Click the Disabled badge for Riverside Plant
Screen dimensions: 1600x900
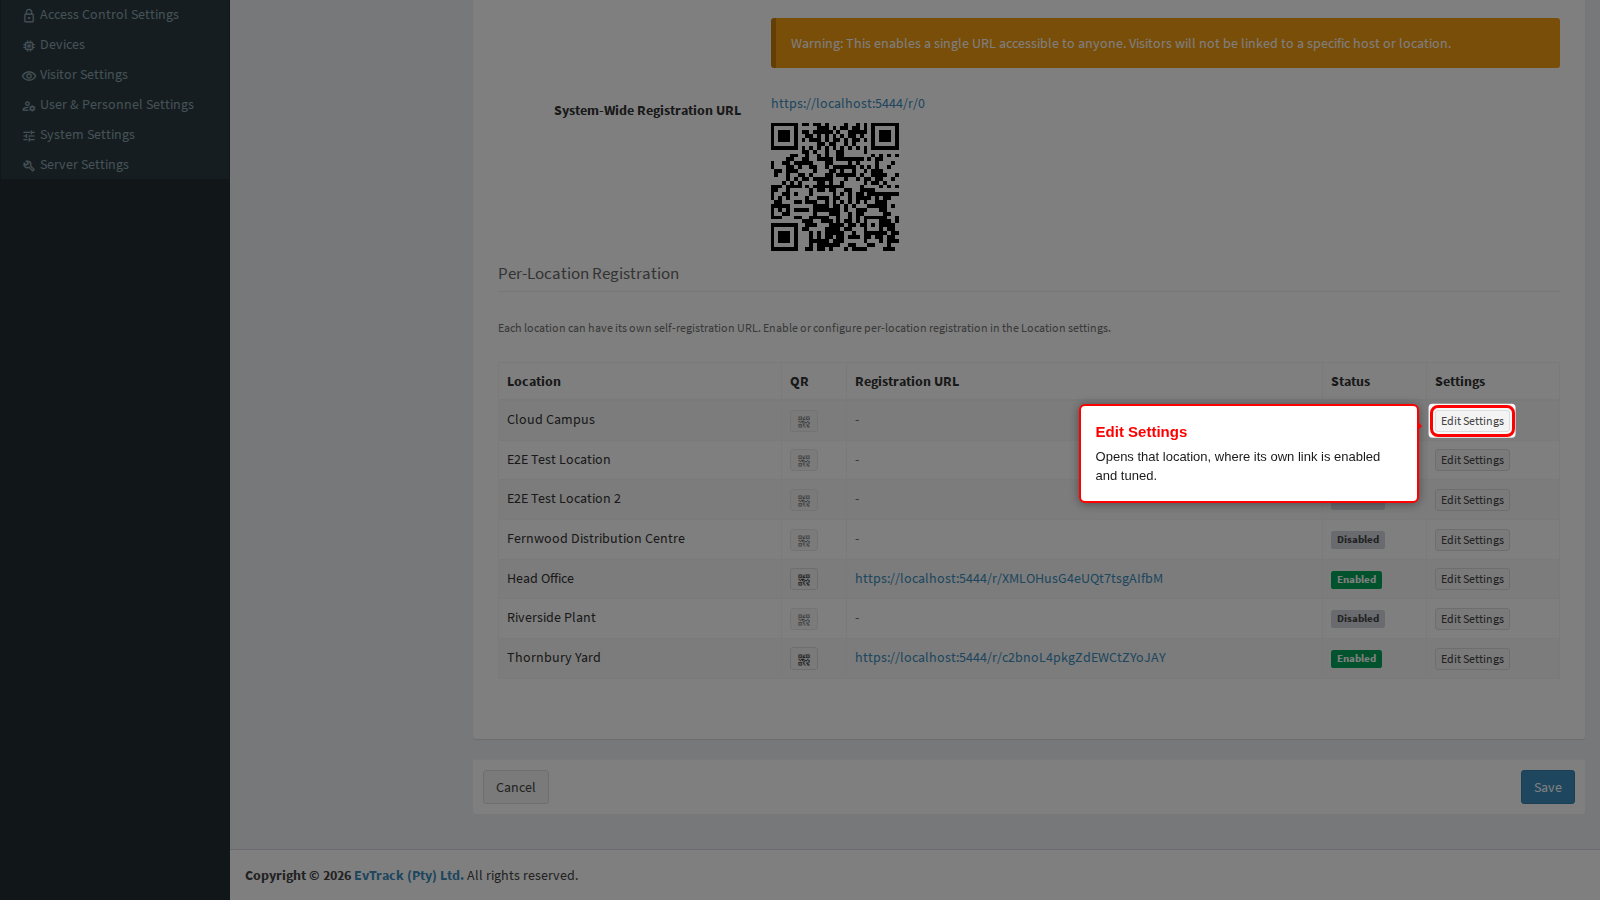tap(1358, 618)
